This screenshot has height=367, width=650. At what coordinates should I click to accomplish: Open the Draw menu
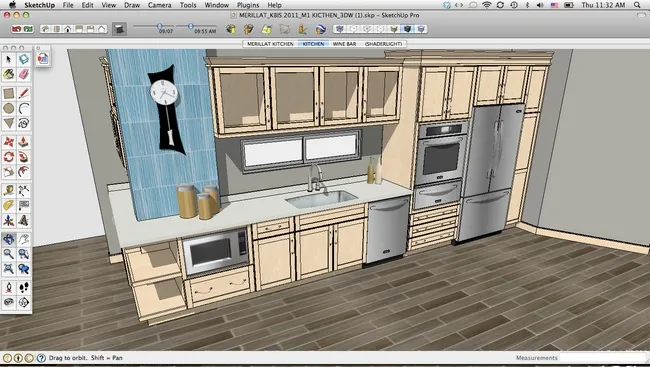pos(132,5)
